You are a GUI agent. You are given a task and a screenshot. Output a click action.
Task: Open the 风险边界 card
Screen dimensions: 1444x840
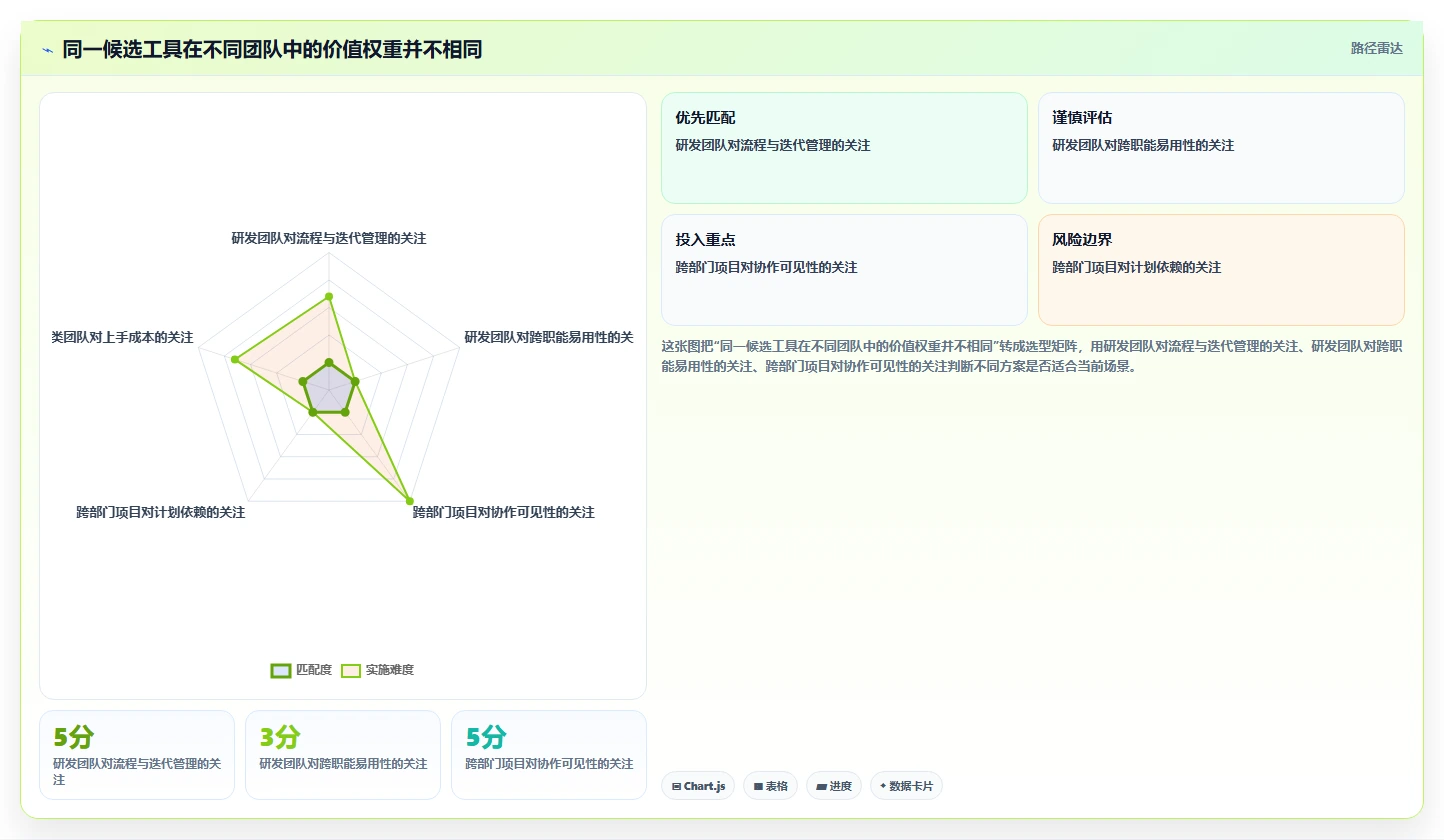pos(1221,270)
